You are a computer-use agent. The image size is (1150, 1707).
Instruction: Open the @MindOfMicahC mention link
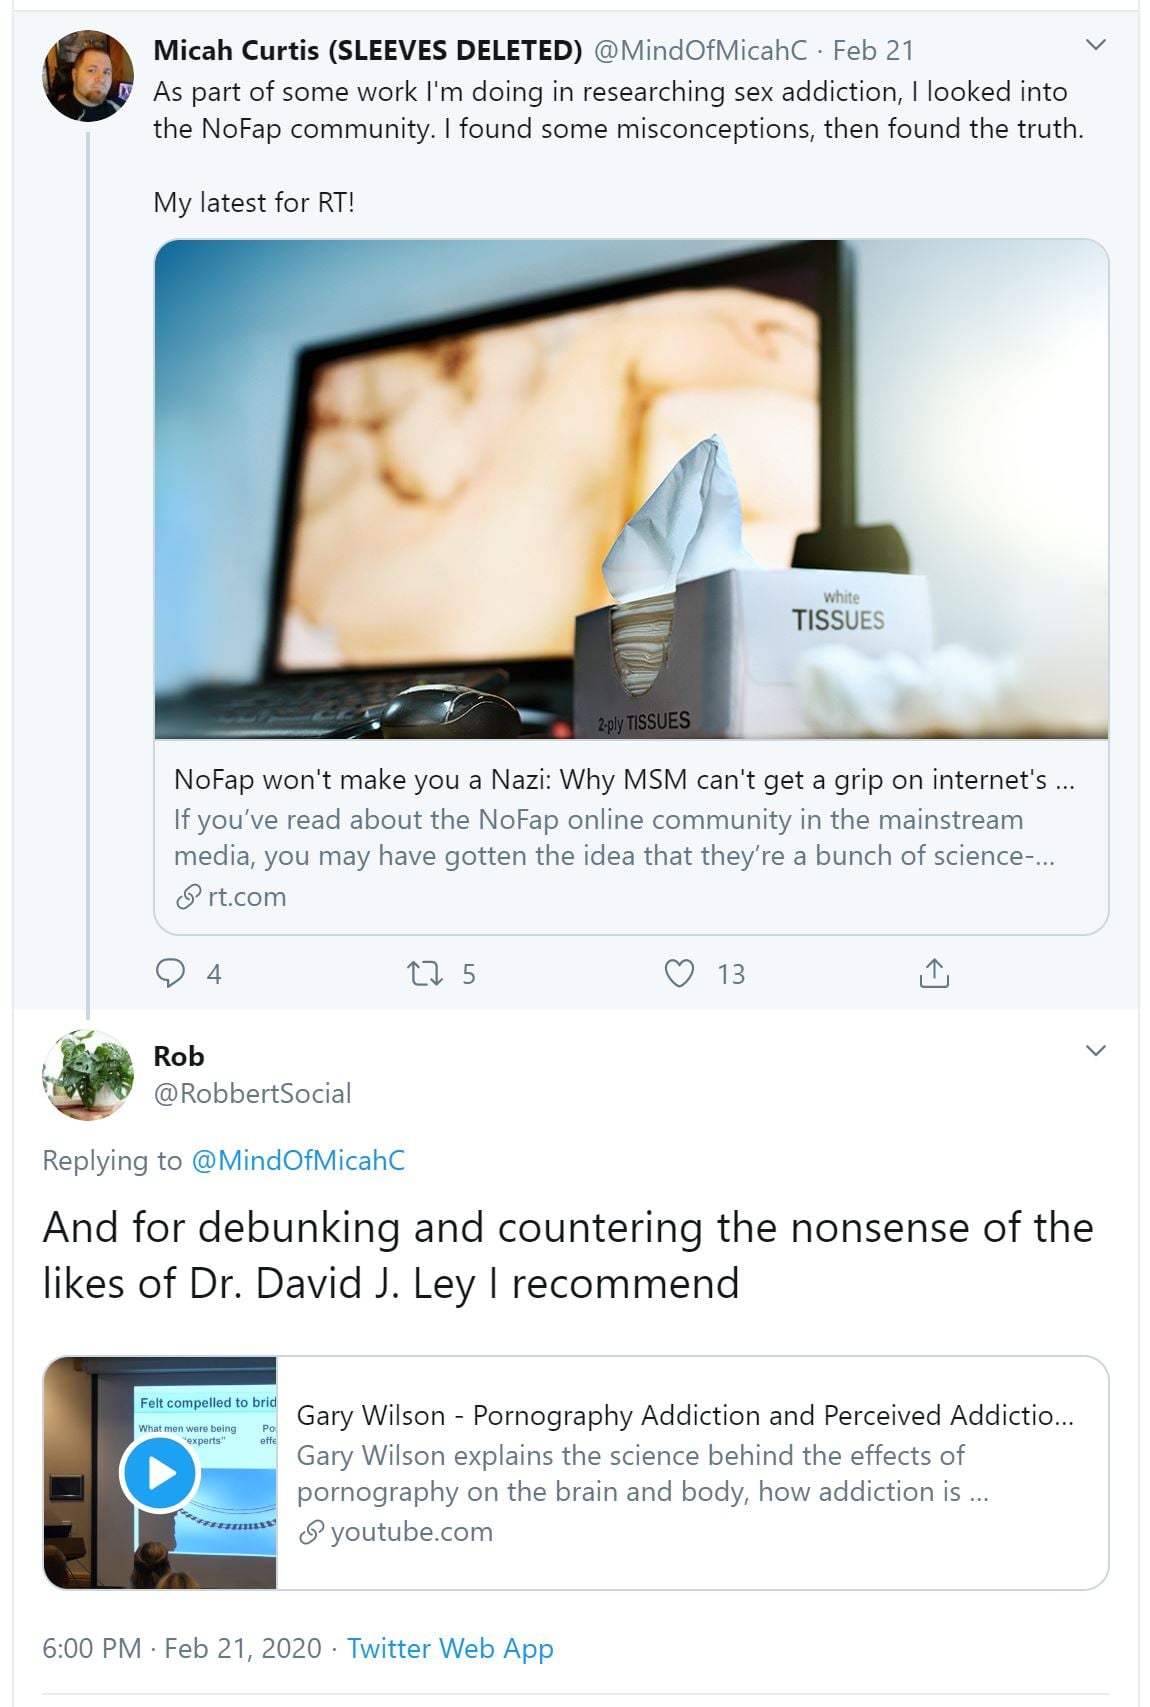(298, 1160)
